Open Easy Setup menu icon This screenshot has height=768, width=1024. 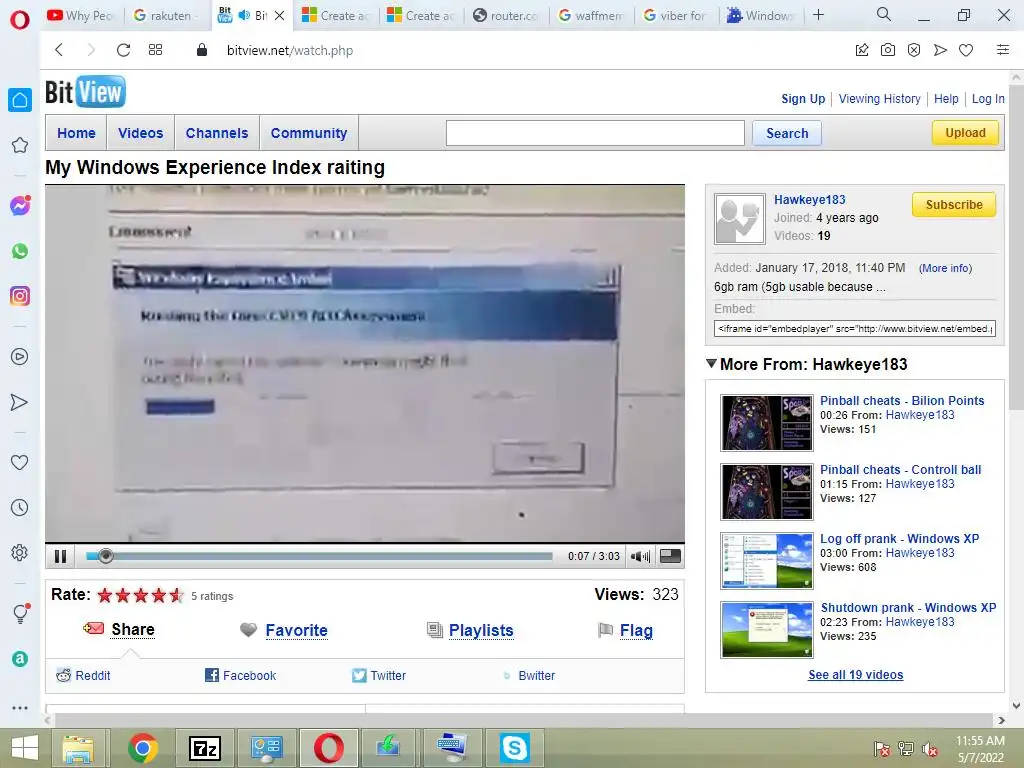pyautogui.click(x=1002, y=50)
